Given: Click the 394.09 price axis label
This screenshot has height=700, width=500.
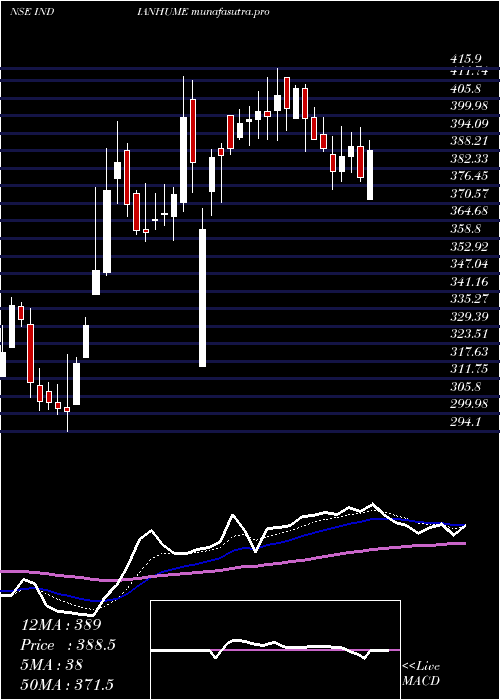Looking at the screenshot, I should click(468, 124).
